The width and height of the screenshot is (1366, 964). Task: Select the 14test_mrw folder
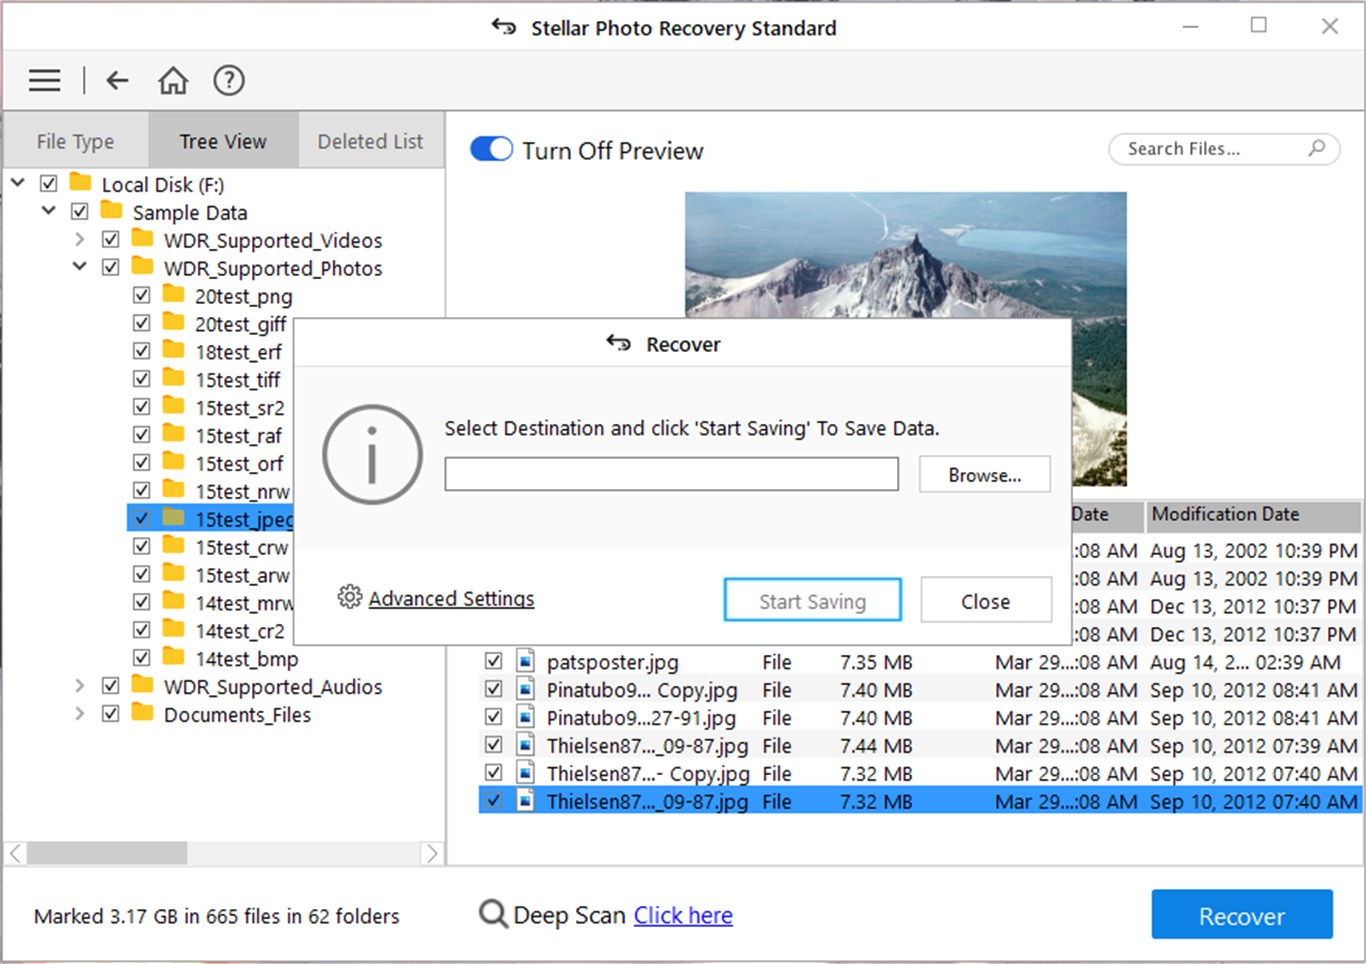pos(244,603)
